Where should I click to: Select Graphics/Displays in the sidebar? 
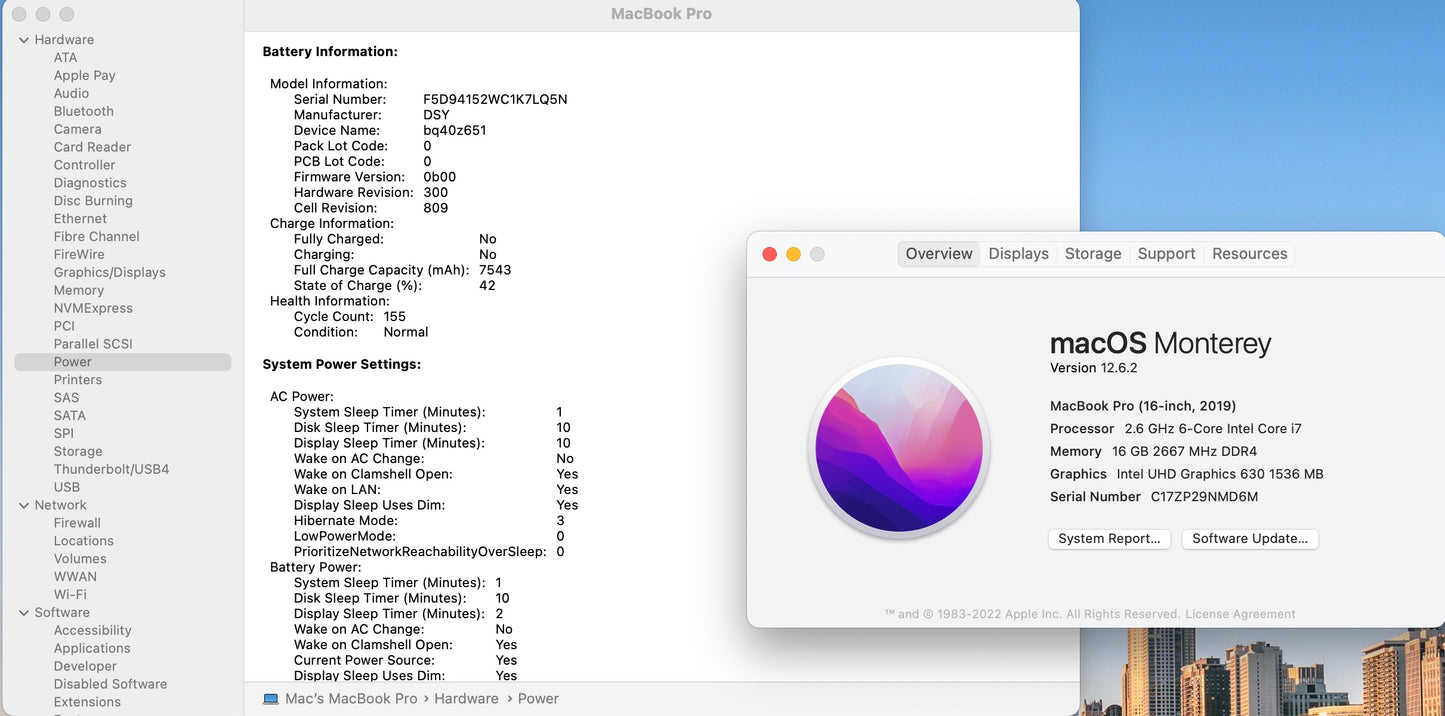[x=109, y=272]
